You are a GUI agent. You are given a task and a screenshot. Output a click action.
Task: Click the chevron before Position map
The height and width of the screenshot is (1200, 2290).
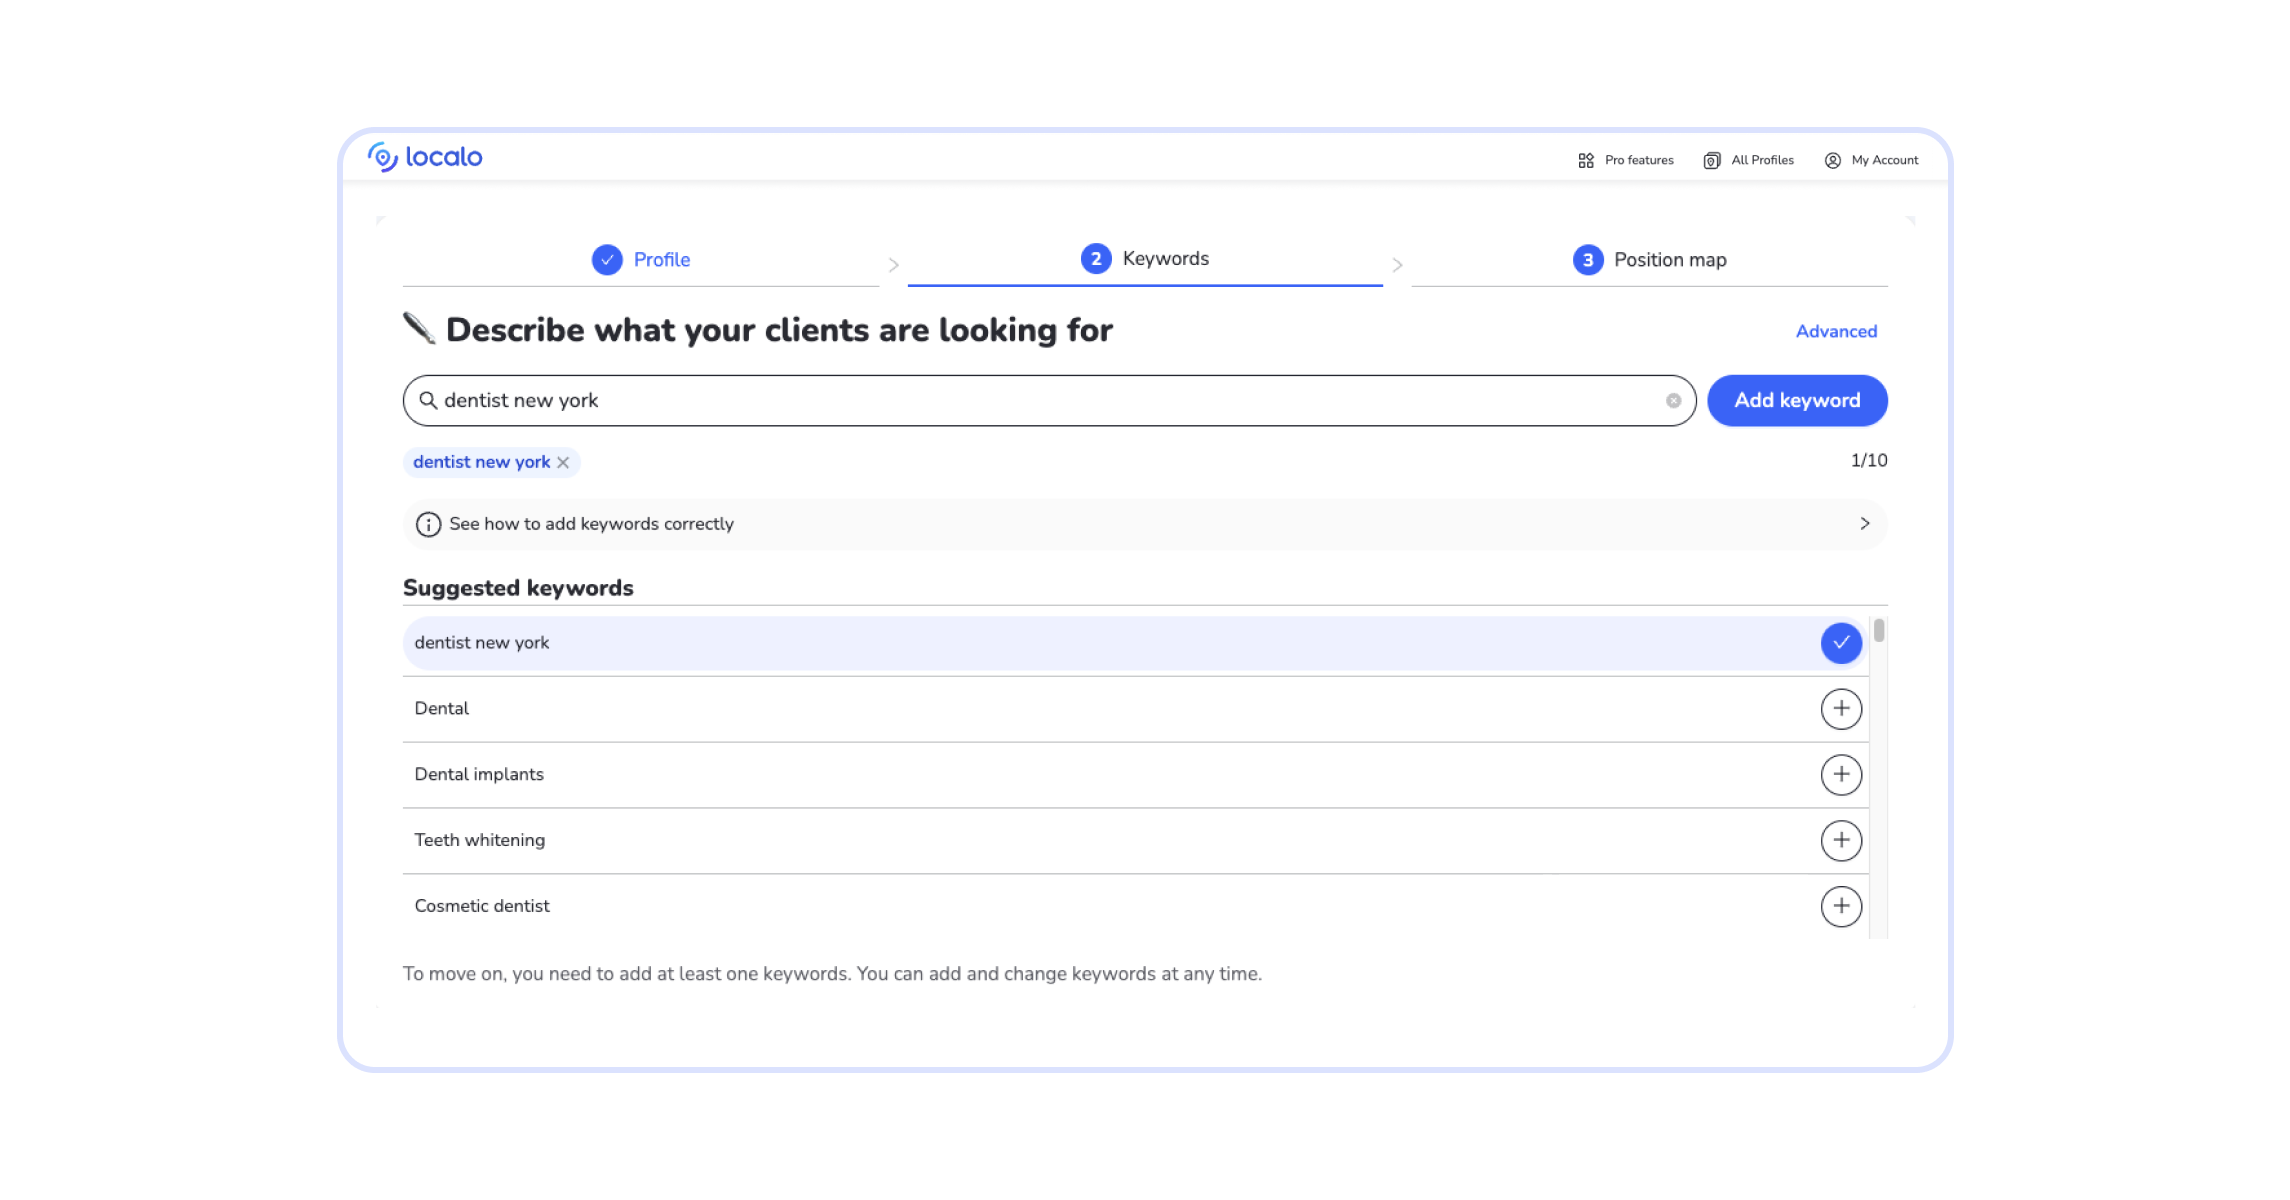point(1398,264)
